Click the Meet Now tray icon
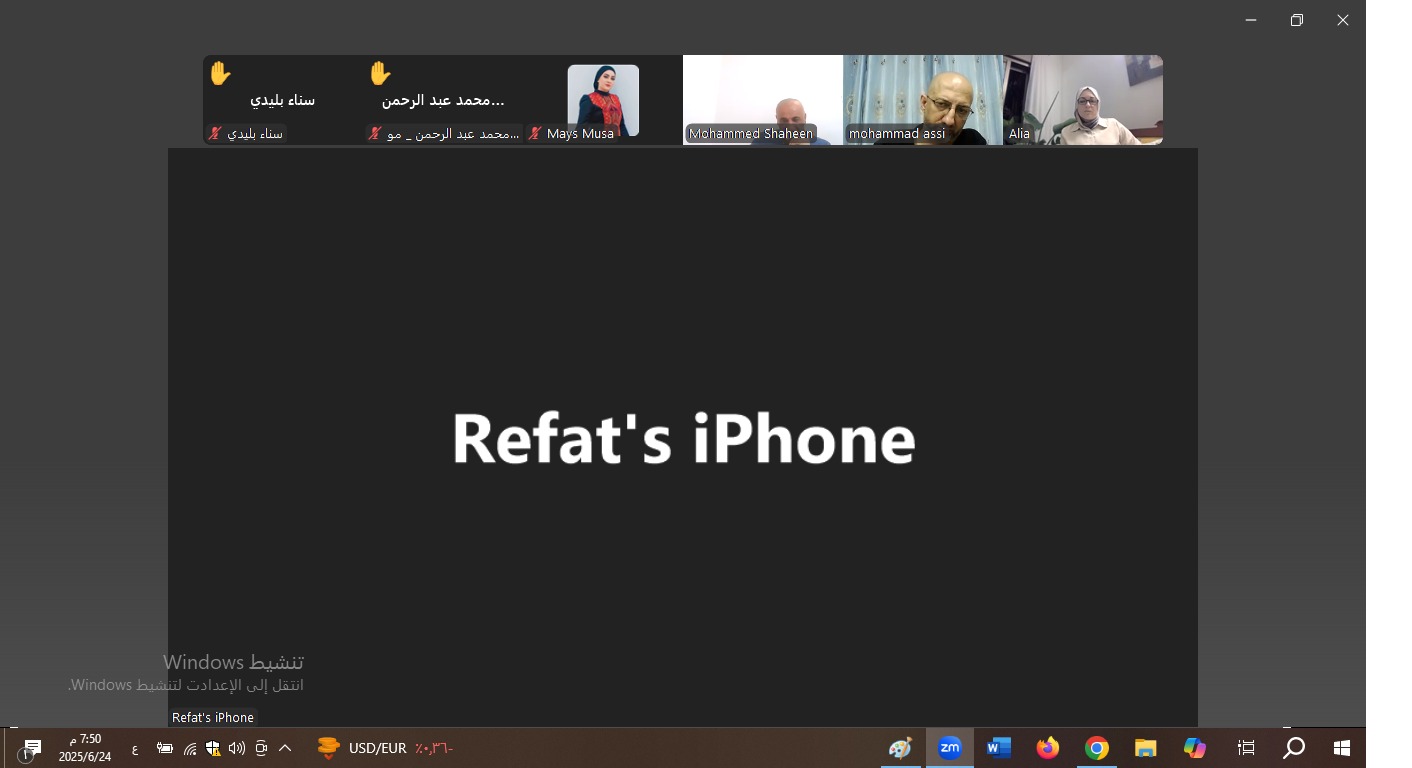Viewport: 1412px width, 768px height. click(x=261, y=748)
